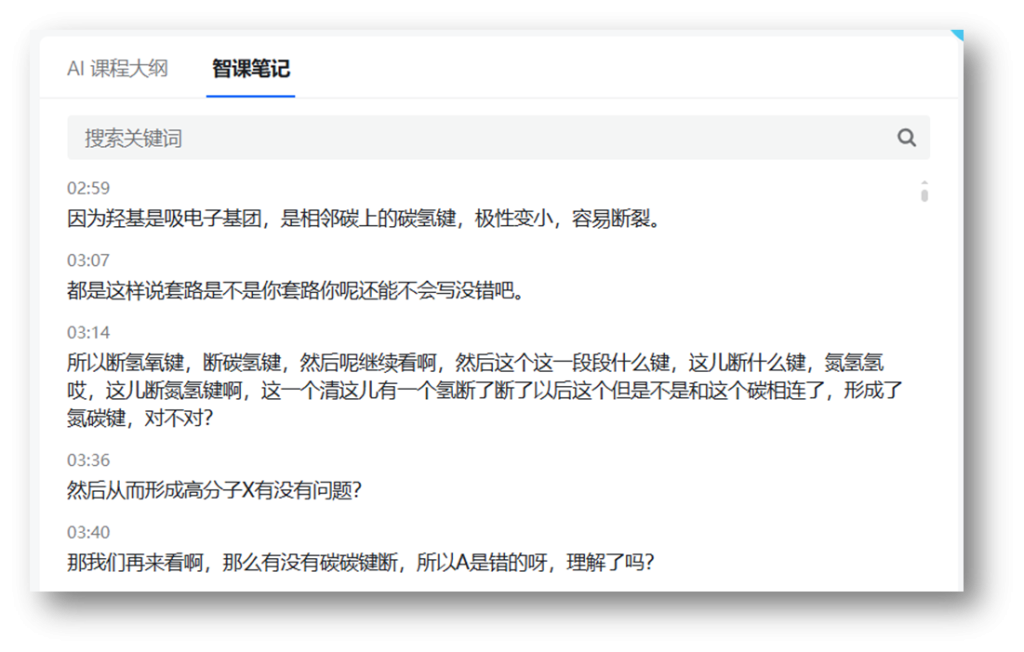
Task: Switch to the AI 课程大纲 tab
Action: click(x=118, y=68)
